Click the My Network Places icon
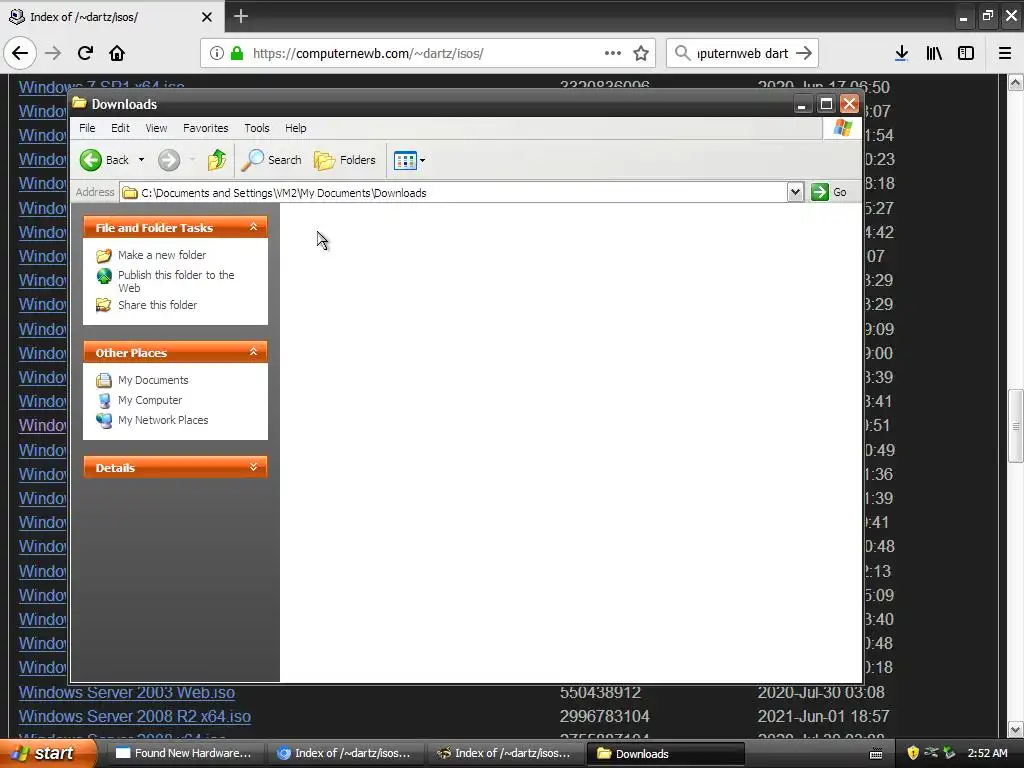1024x768 pixels. coord(104,420)
